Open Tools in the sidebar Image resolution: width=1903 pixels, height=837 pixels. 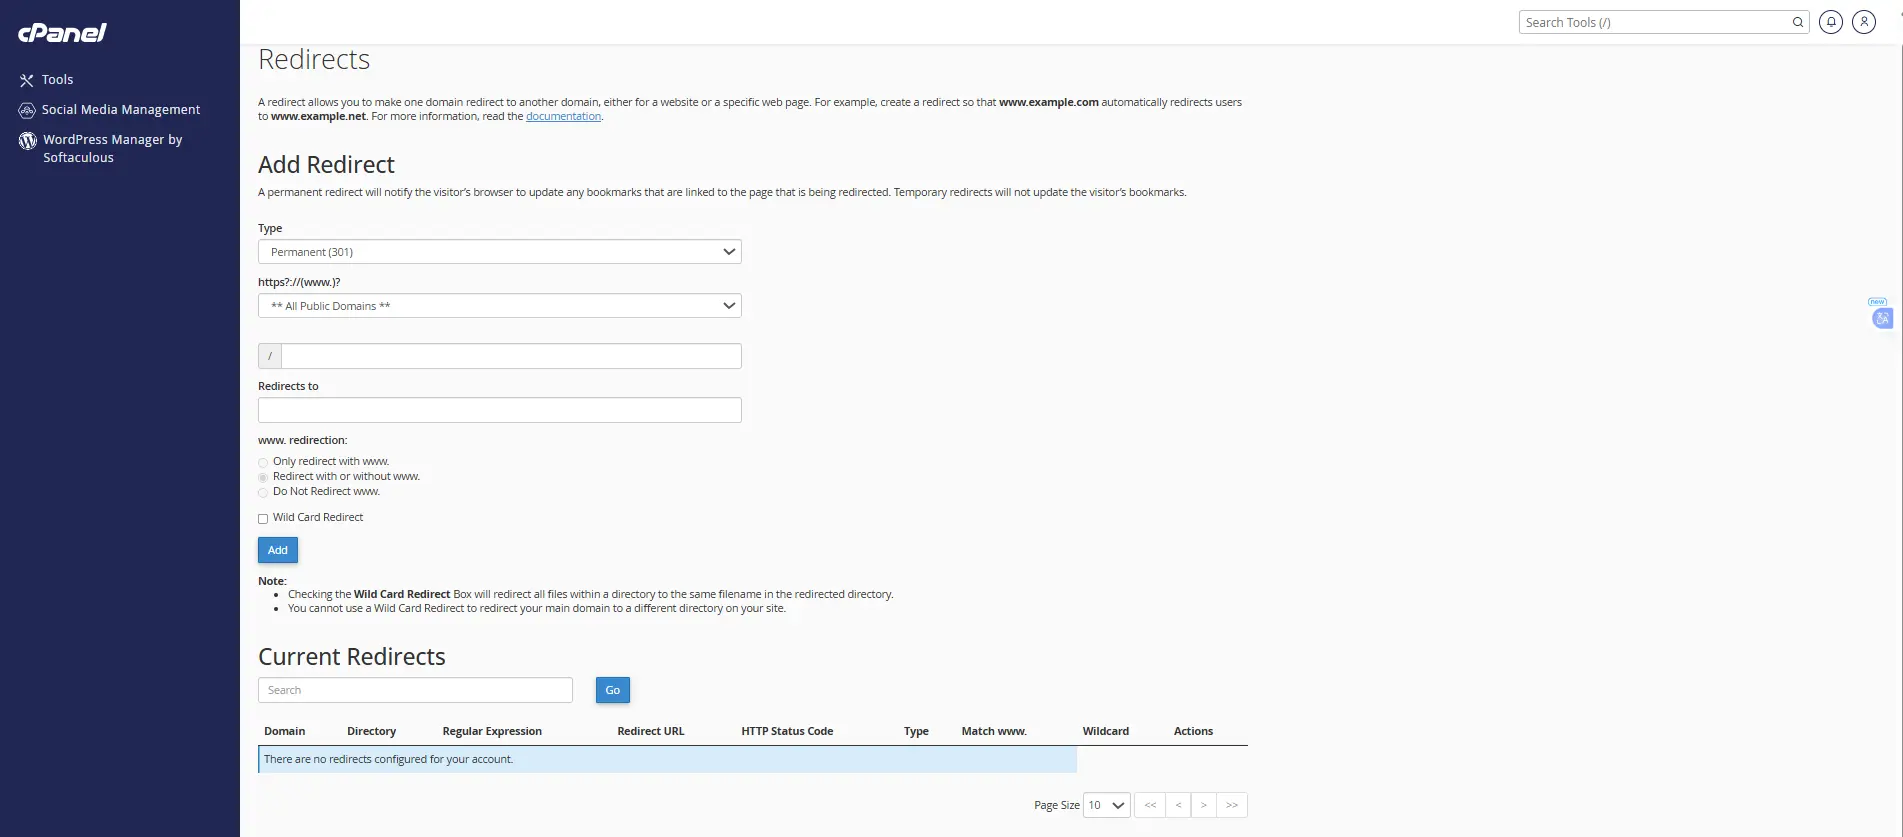(x=57, y=80)
